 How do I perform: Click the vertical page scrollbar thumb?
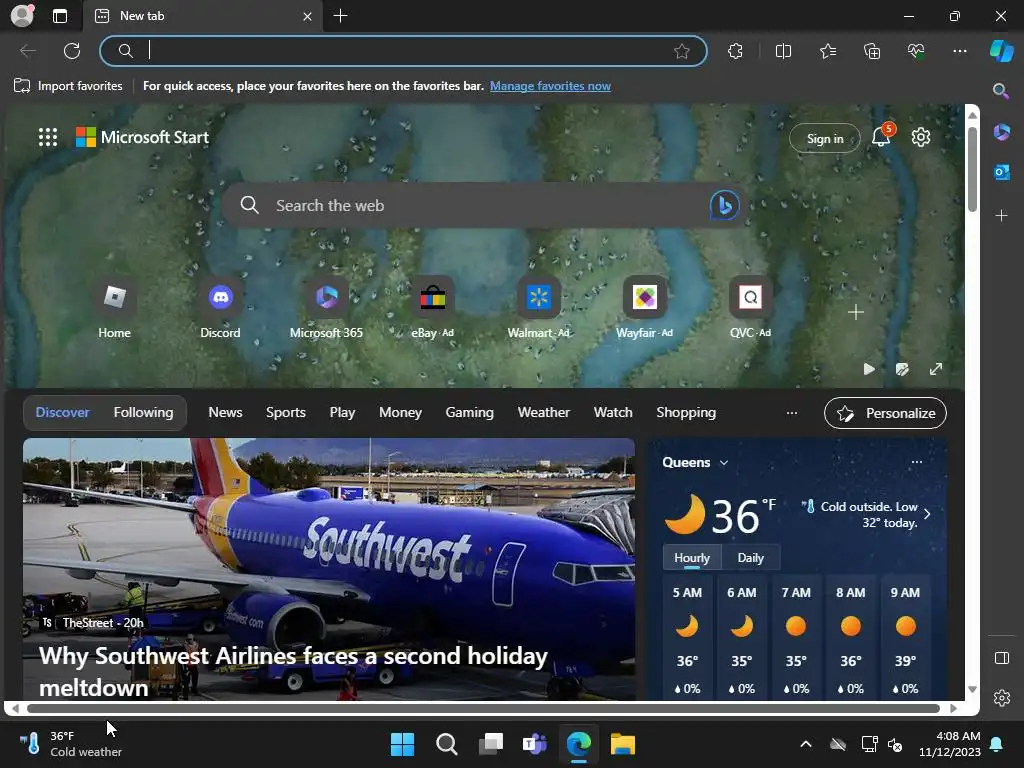pyautogui.click(x=972, y=169)
